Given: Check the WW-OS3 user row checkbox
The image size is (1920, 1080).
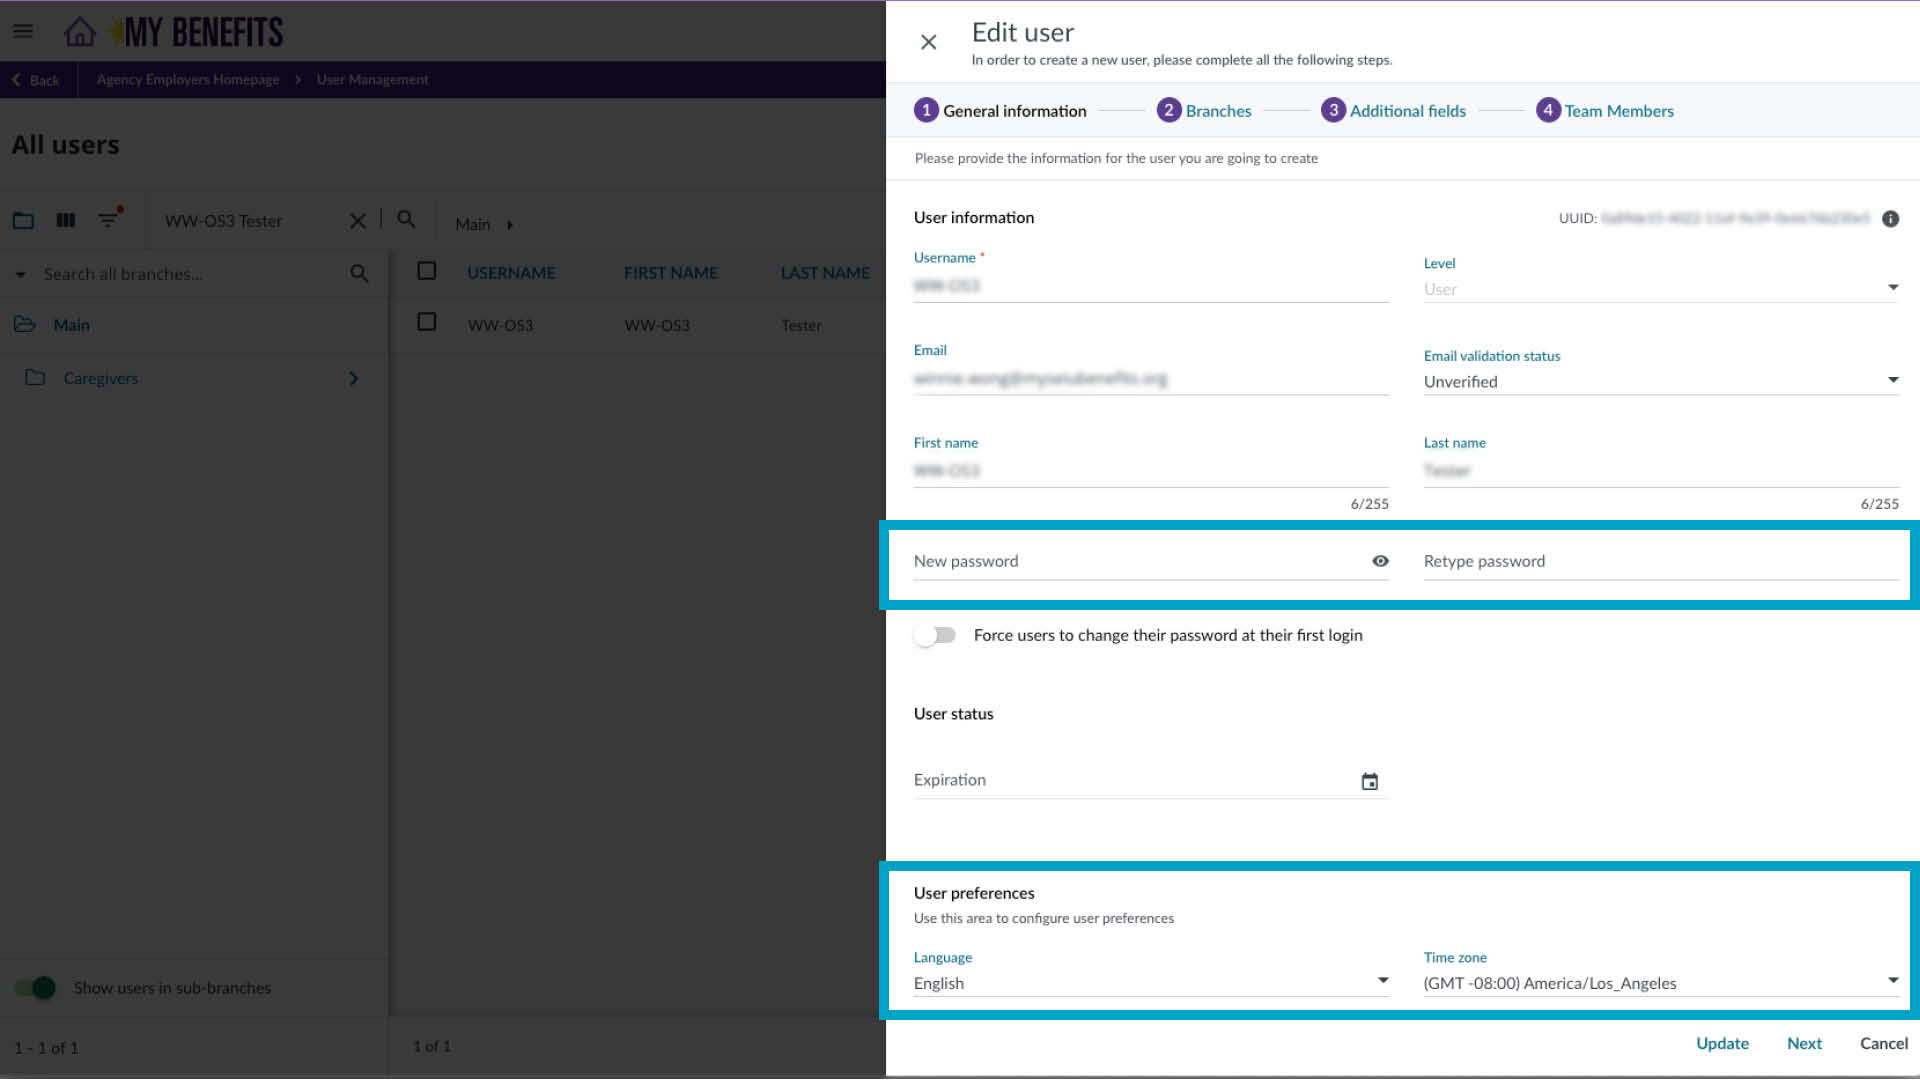Looking at the screenshot, I should pos(427,322).
